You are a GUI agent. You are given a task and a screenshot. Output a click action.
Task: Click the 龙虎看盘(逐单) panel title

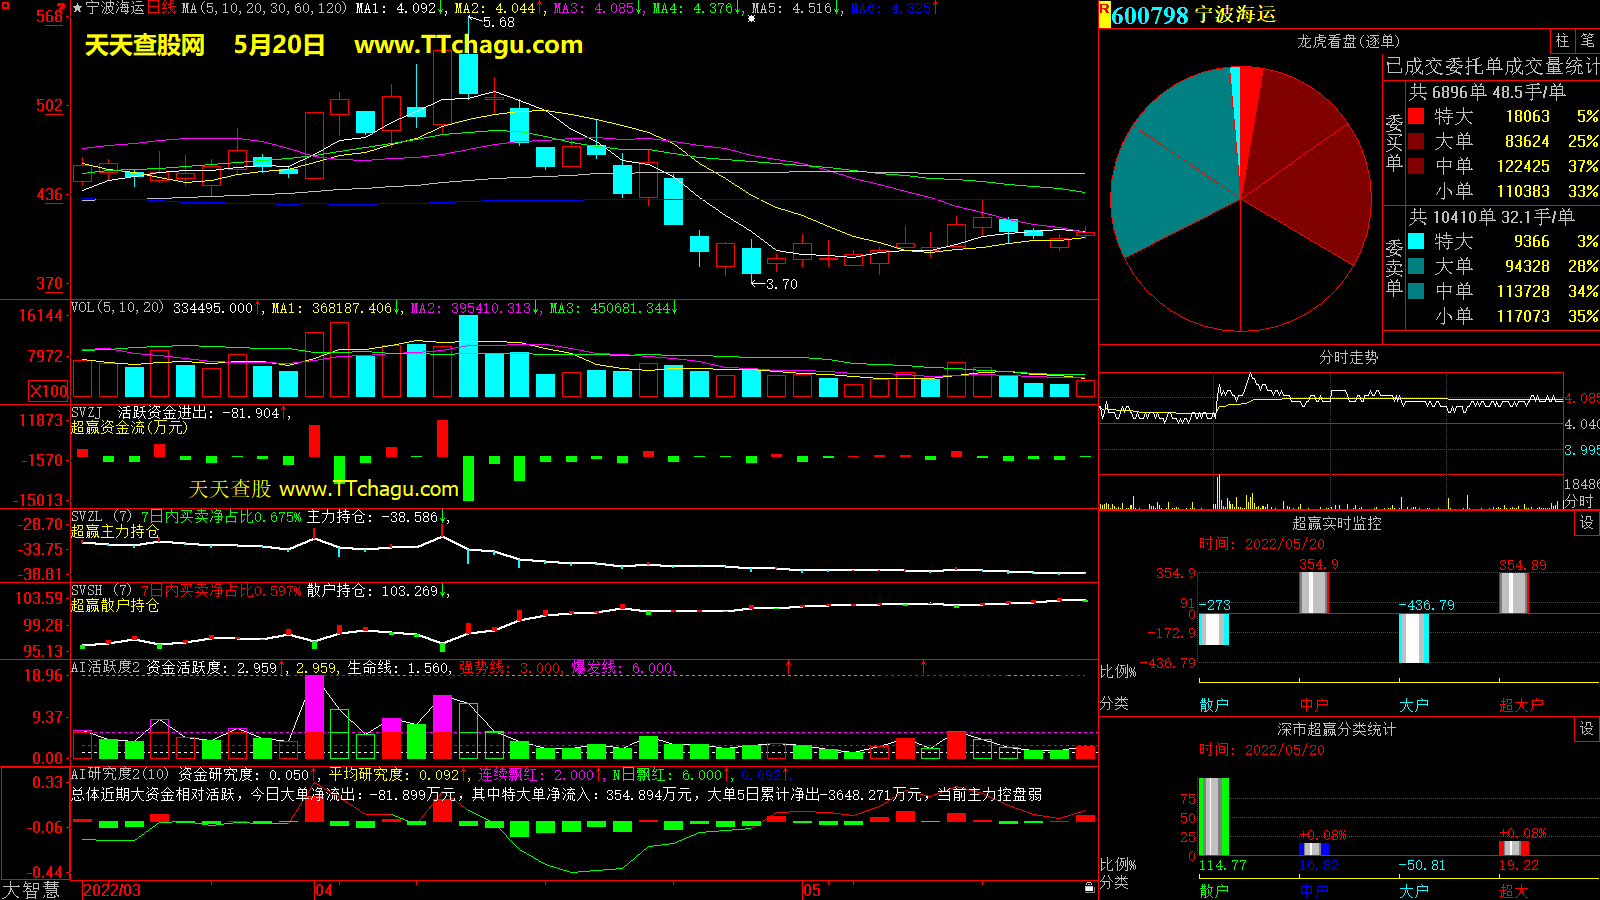pos(1348,41)
